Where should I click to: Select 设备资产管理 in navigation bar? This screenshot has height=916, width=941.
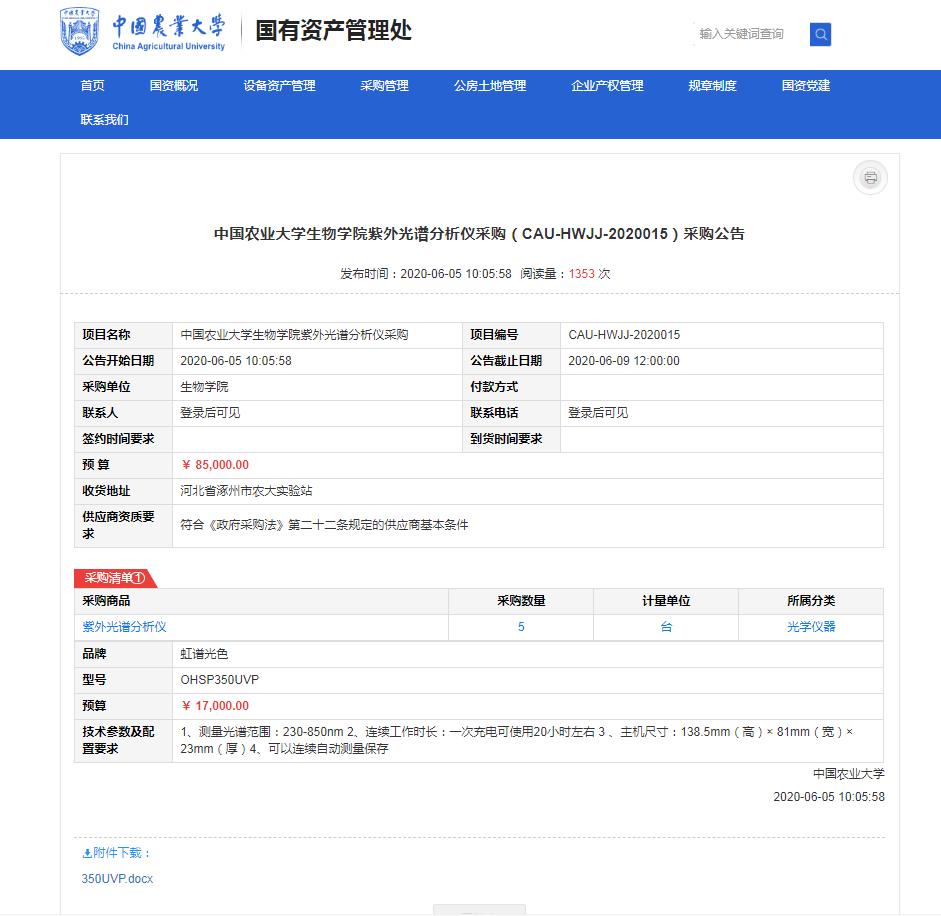click(279, 86)
